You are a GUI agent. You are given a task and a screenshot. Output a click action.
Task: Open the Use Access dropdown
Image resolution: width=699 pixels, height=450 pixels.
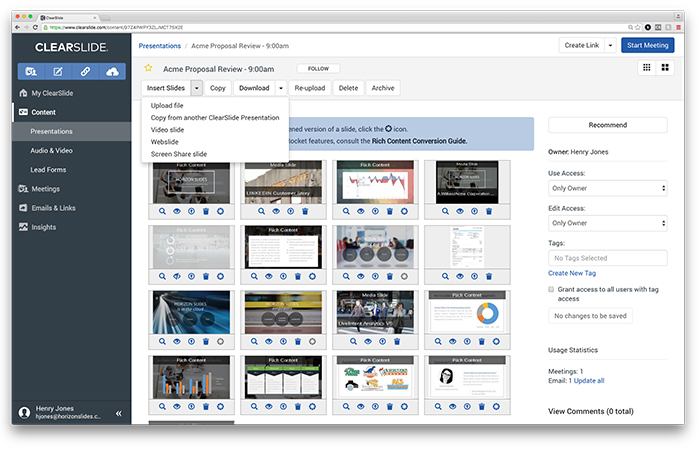[x=608, y=188]
